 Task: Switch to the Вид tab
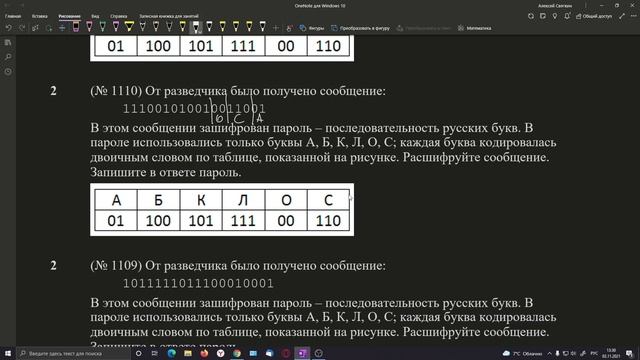[x=95, y=16]
